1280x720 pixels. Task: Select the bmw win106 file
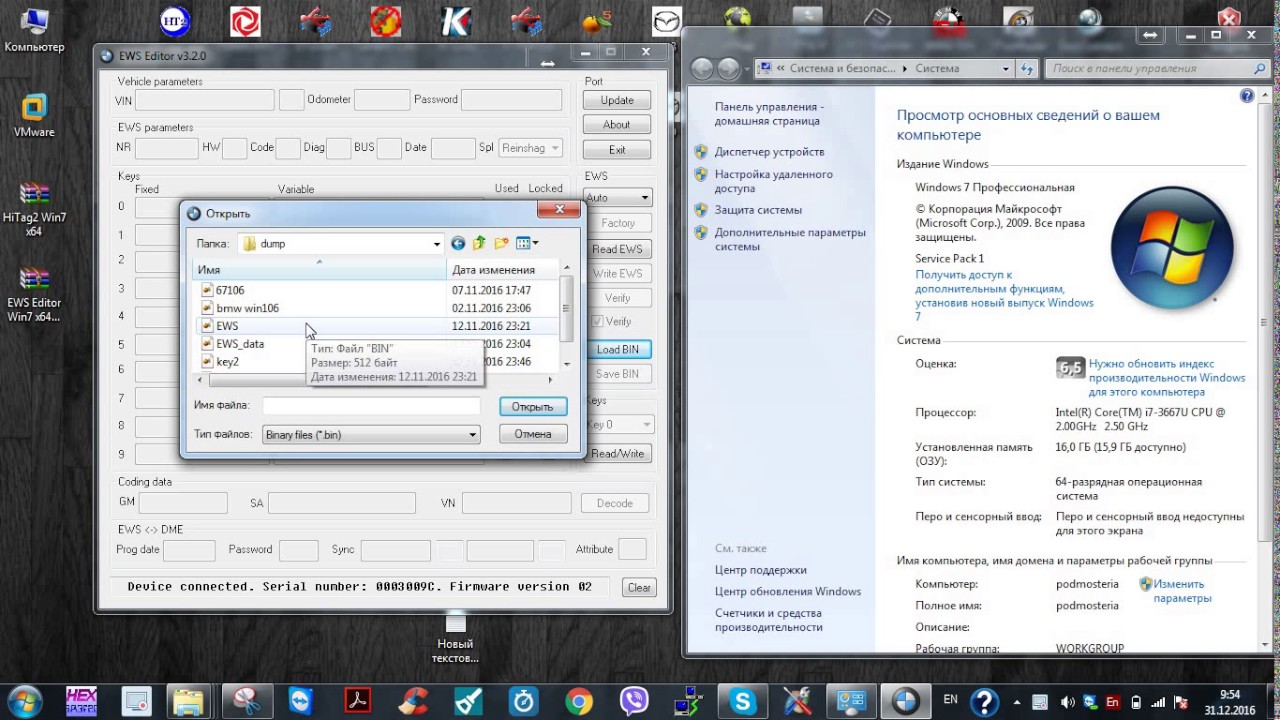tap(247, 308)
